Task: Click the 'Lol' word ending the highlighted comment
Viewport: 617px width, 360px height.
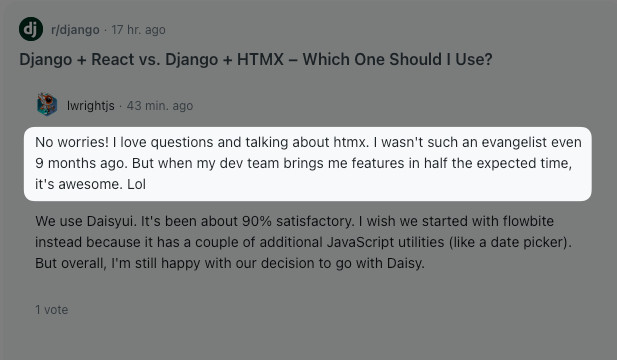Action: (137, 184)
